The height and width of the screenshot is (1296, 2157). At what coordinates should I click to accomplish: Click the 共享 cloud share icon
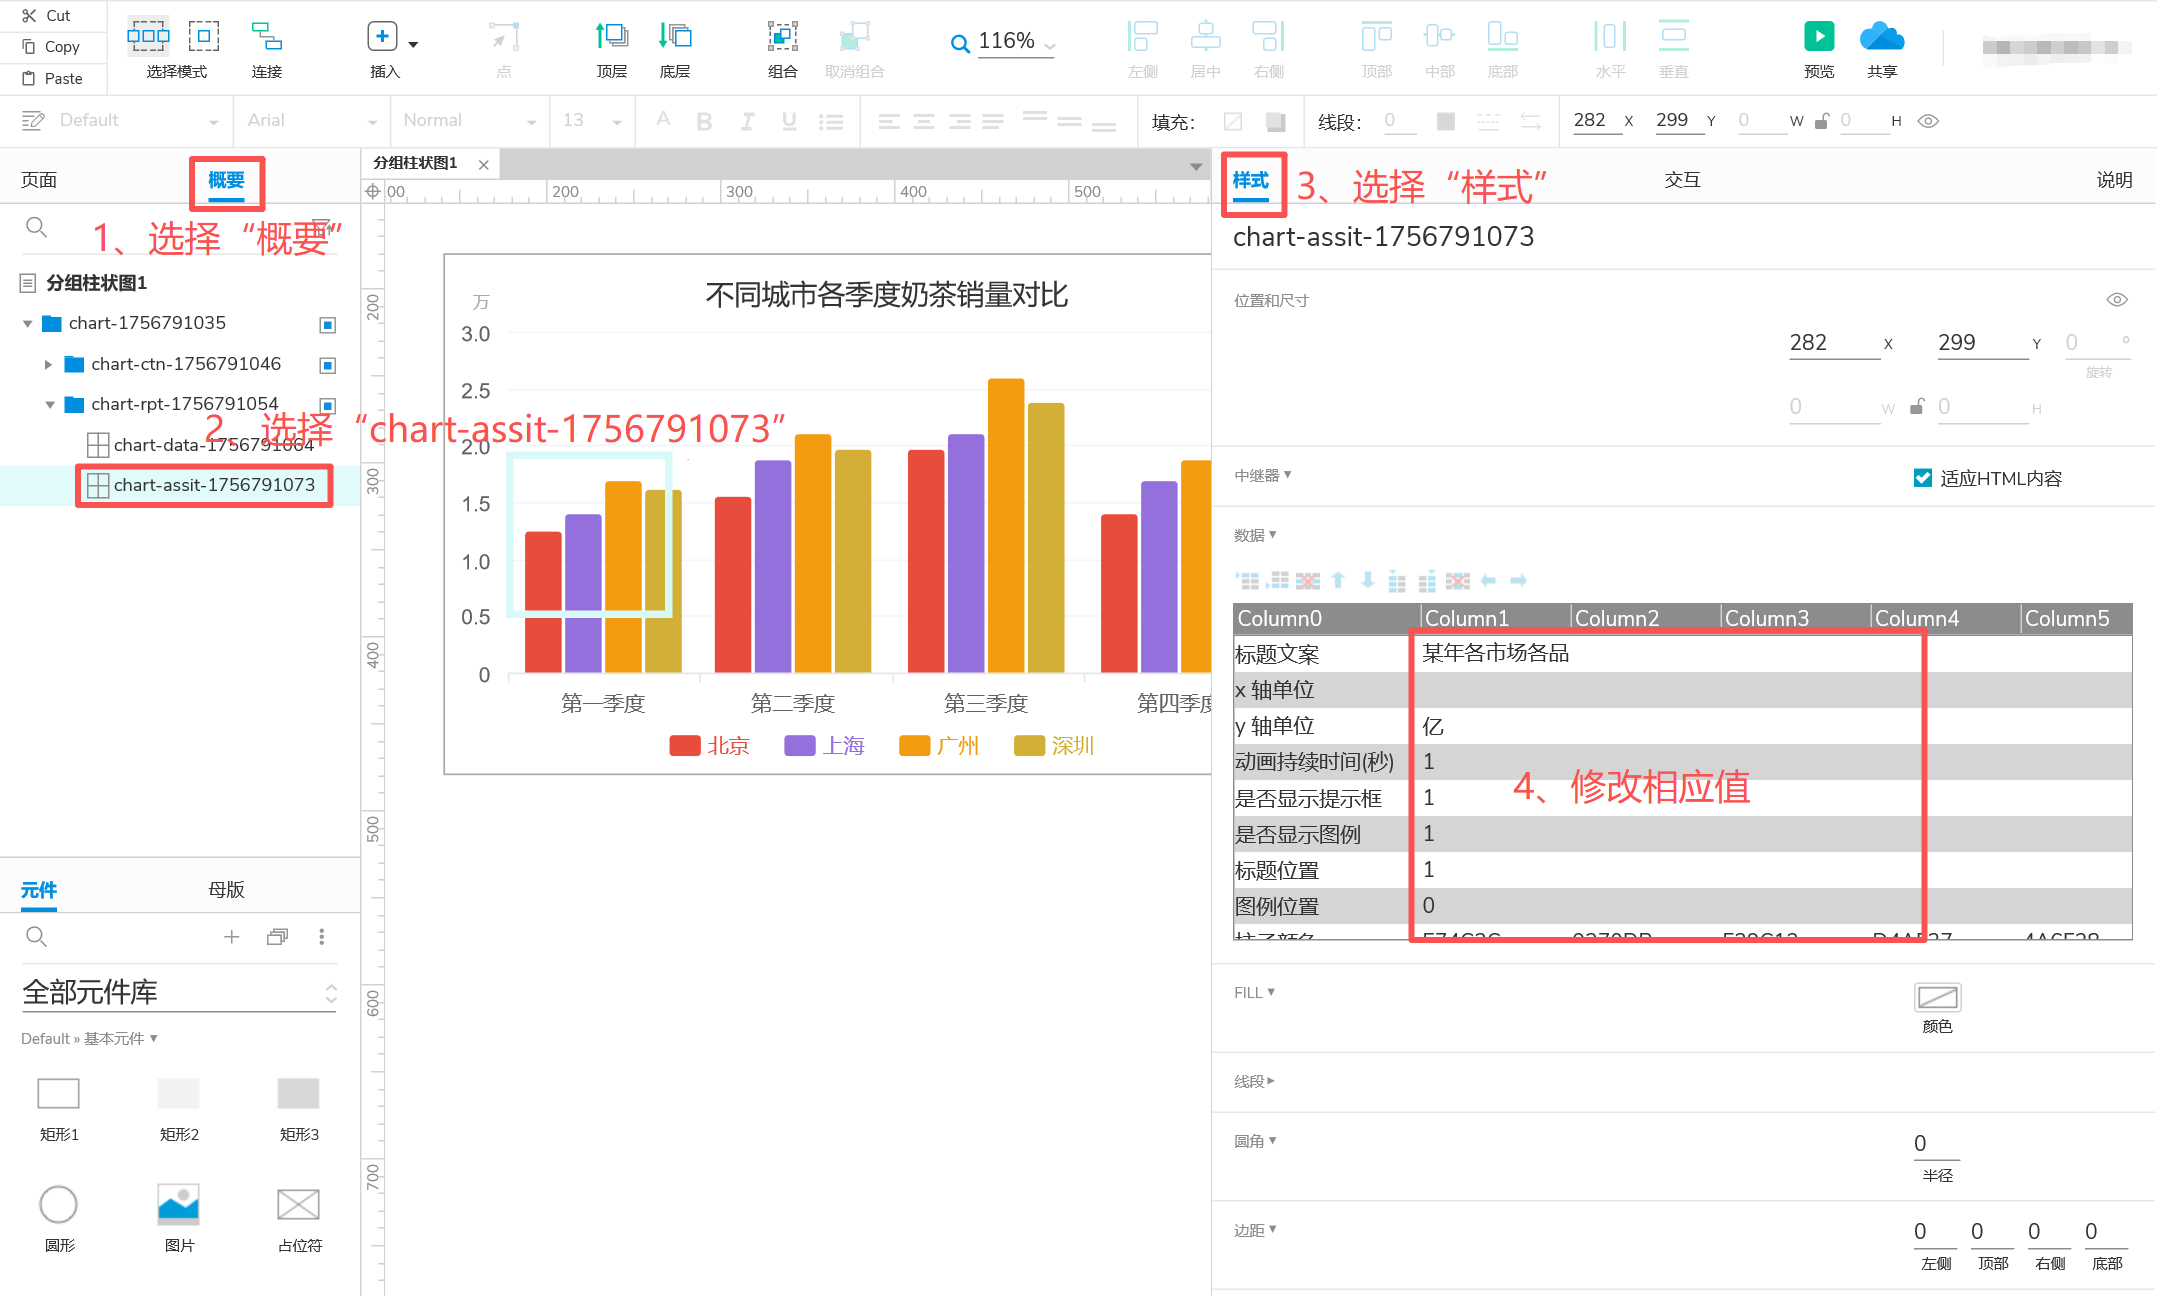coord(1882,36)
